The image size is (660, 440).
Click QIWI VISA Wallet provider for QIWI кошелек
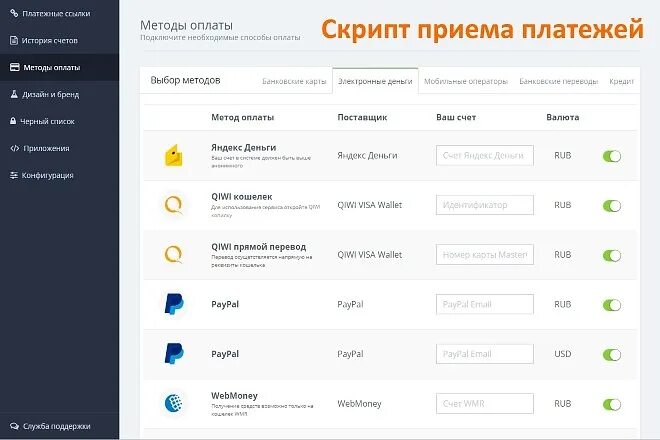[x=370, y=205]
